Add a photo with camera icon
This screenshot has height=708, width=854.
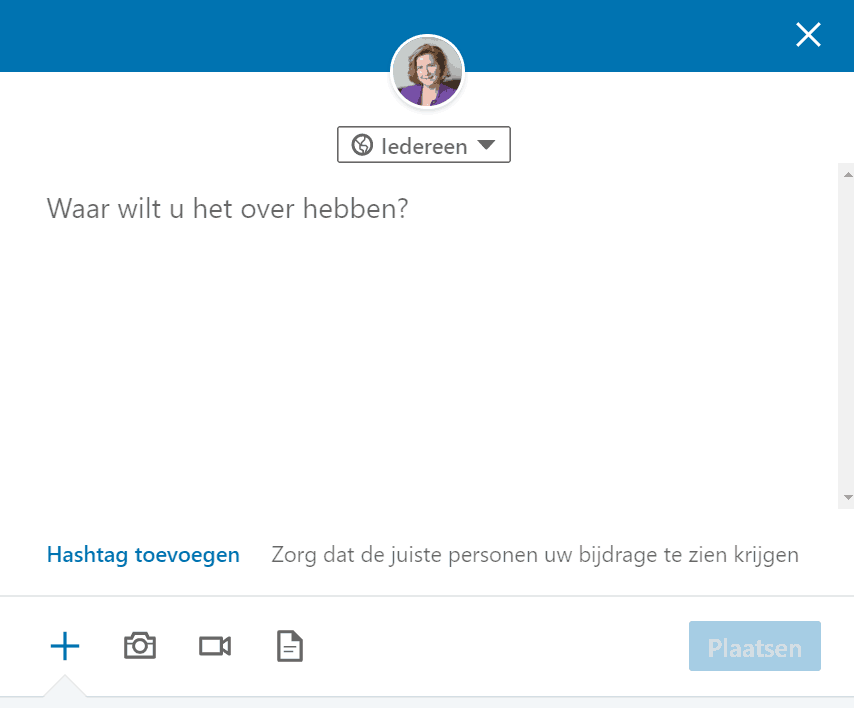(x=140, y=646)
